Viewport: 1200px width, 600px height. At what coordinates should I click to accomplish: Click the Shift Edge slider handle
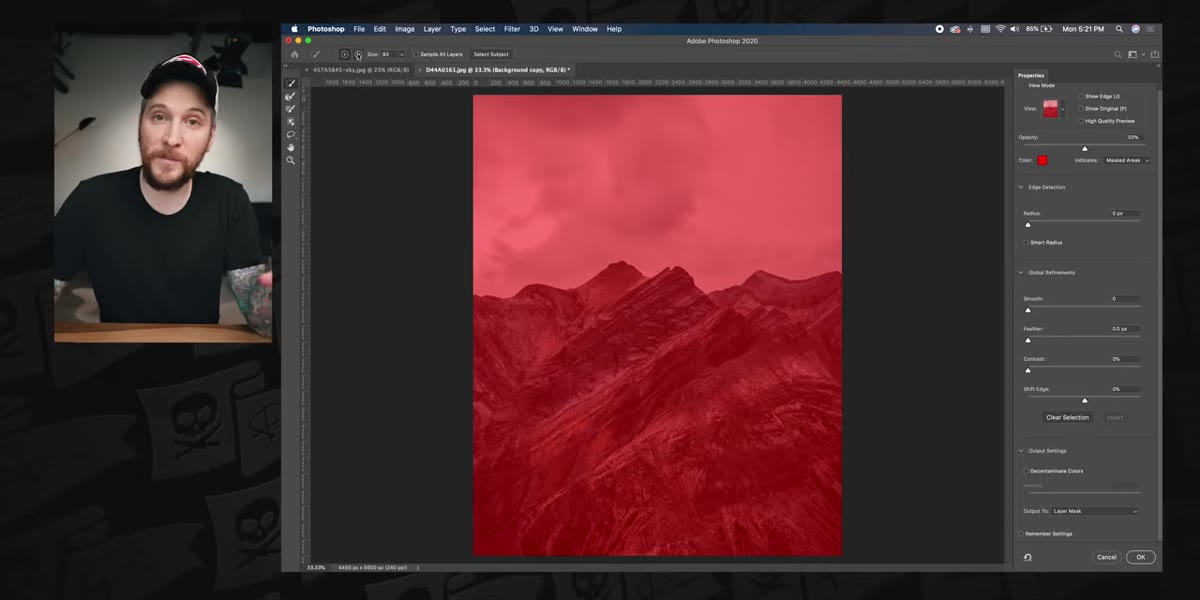[1085, 401]
